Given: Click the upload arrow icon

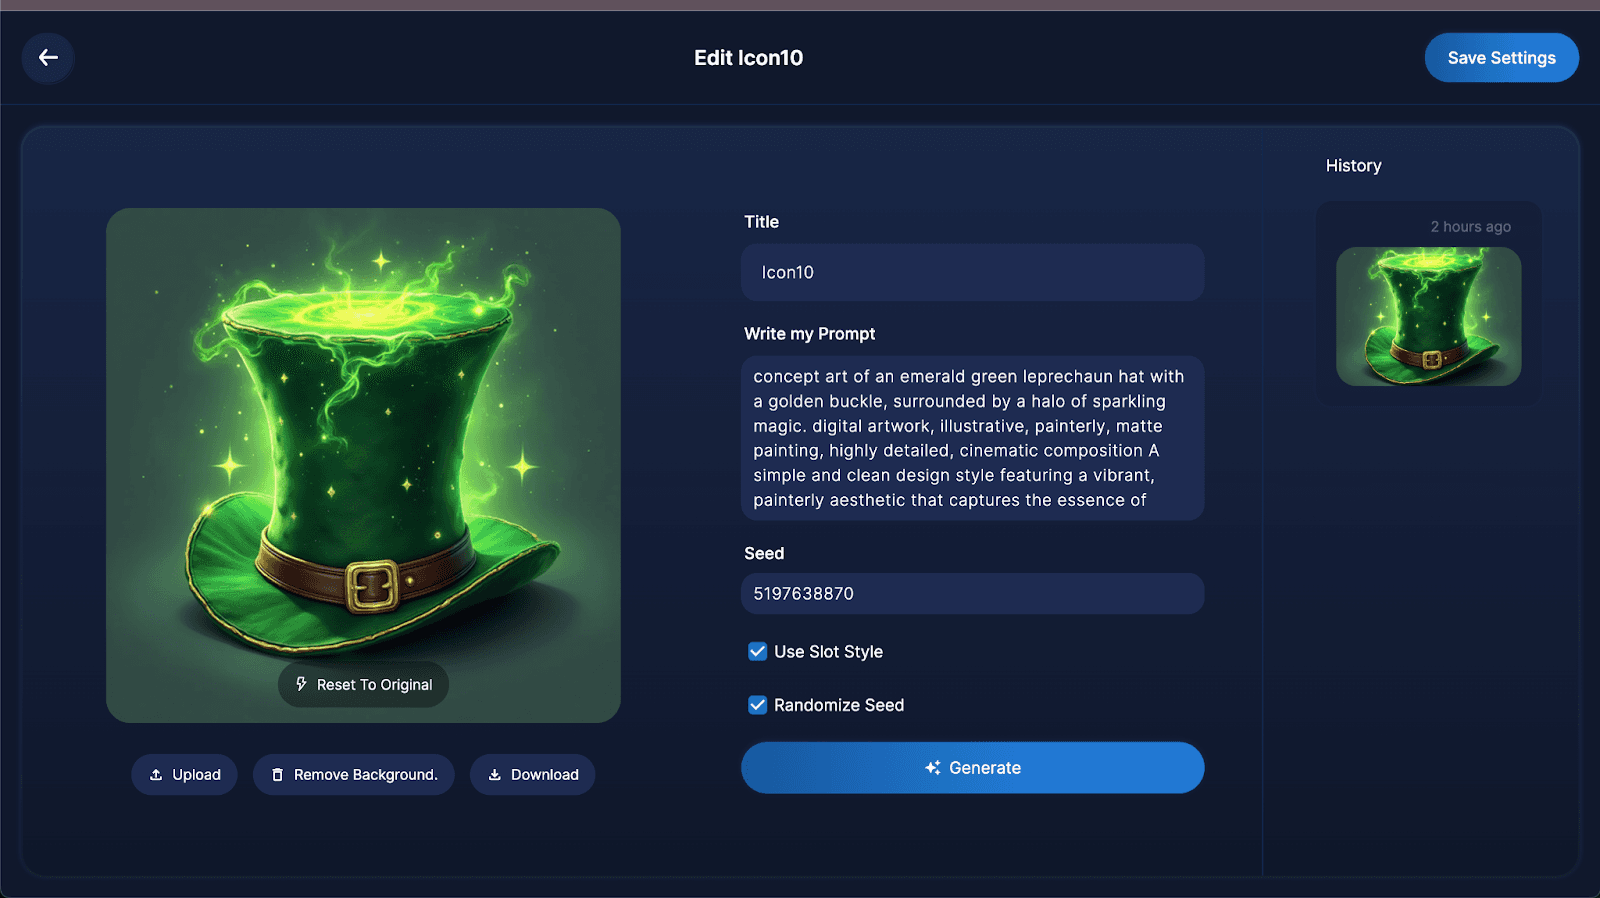Looking at the screenshot, I should click(x=156, y=775).
